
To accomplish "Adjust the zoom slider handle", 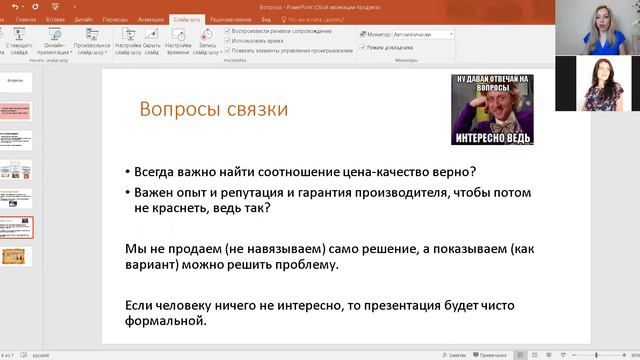I will (x=596, y=356).
